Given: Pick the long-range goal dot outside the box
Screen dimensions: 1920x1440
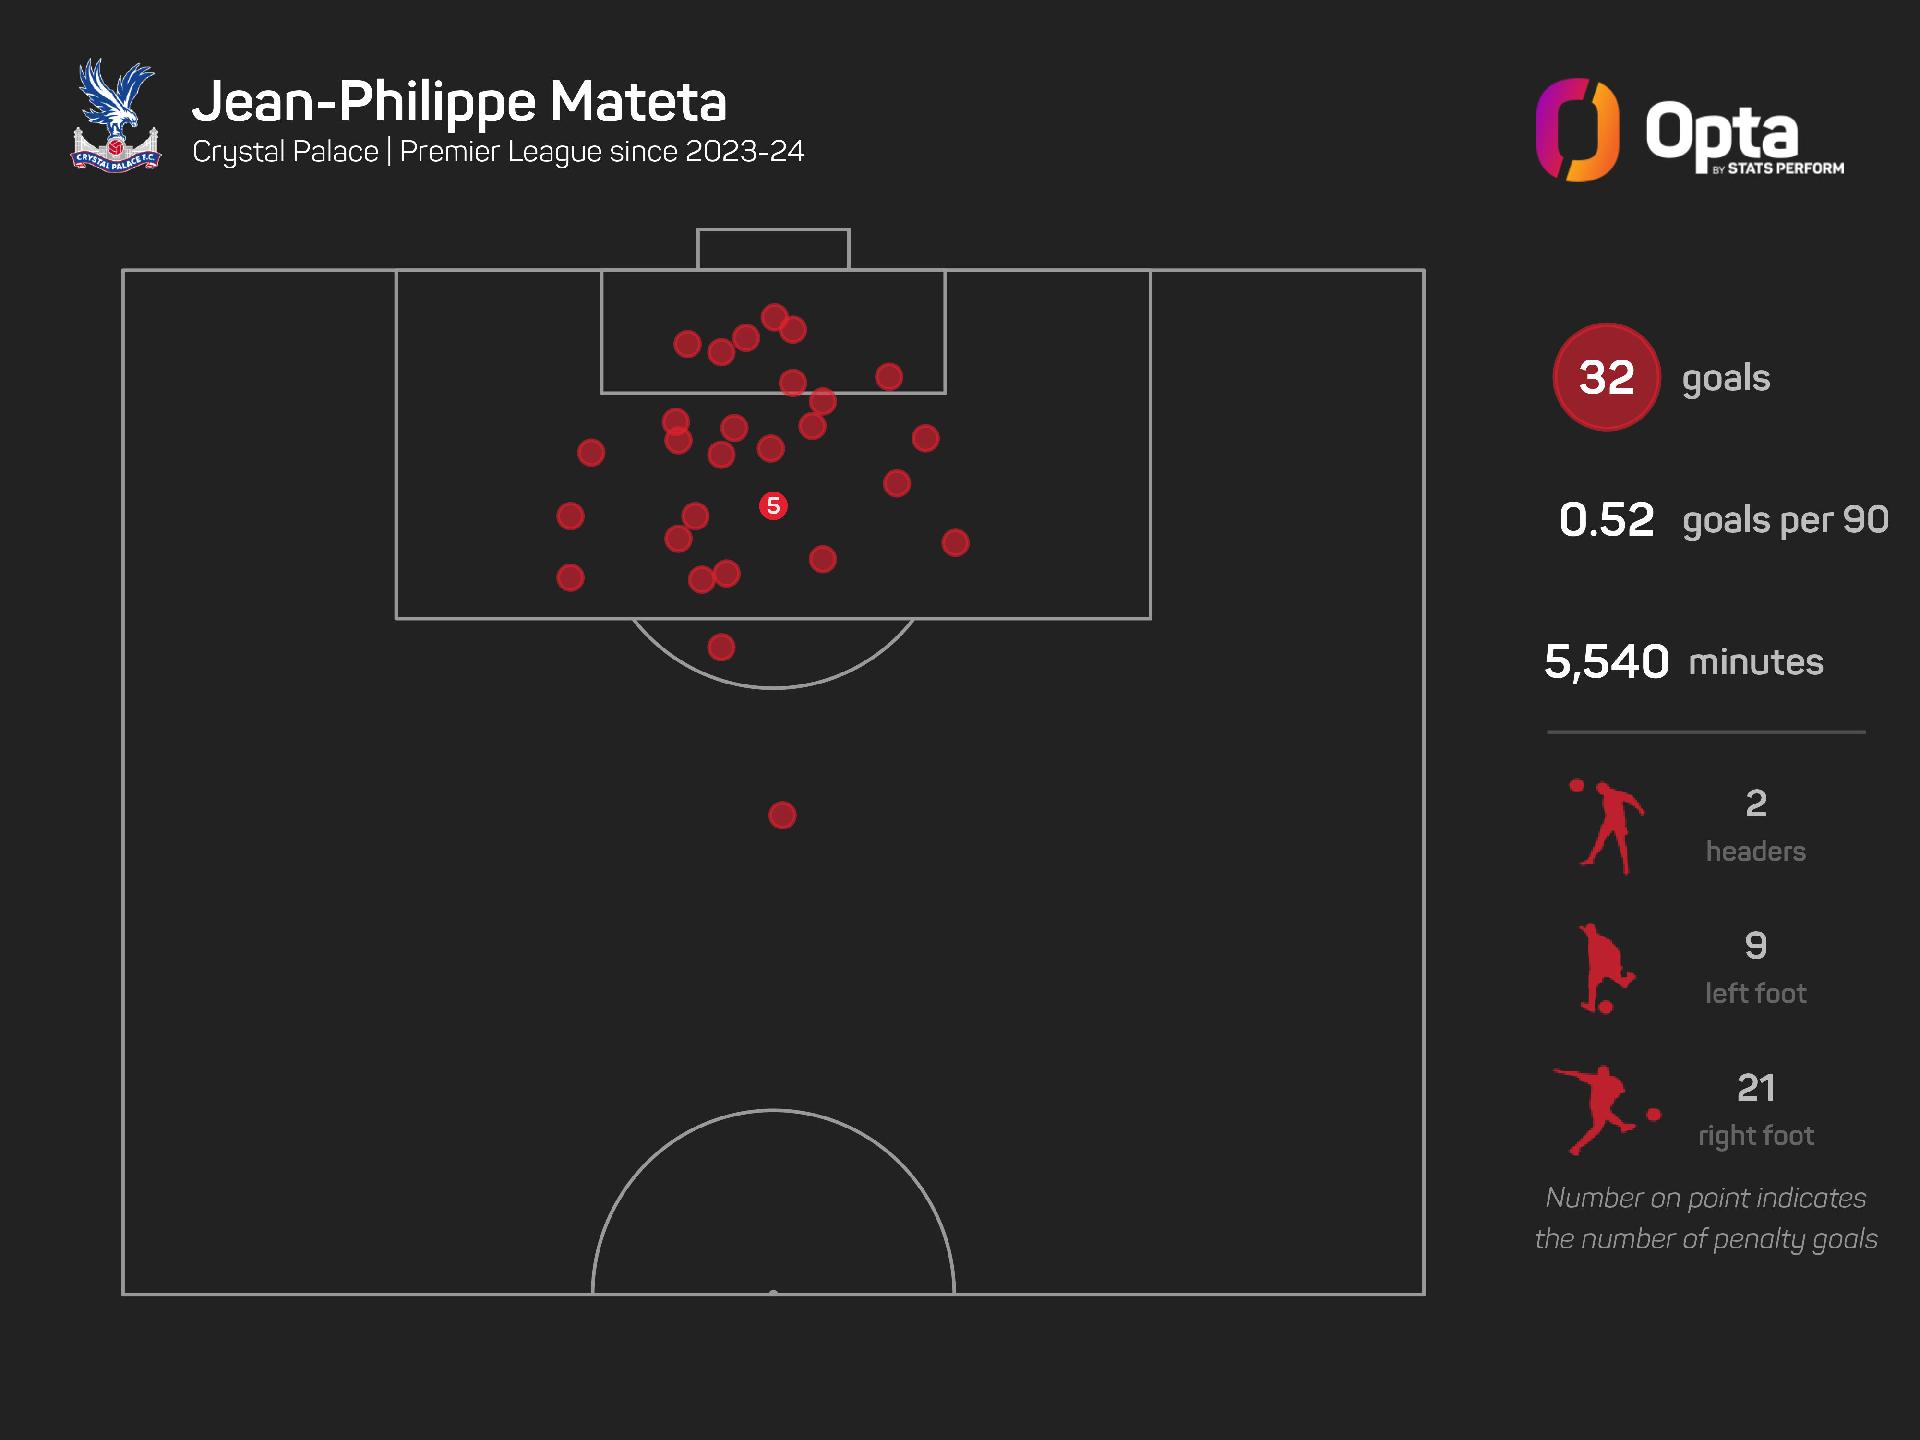Looking at the screenshot, I should (x=782, y=815).
